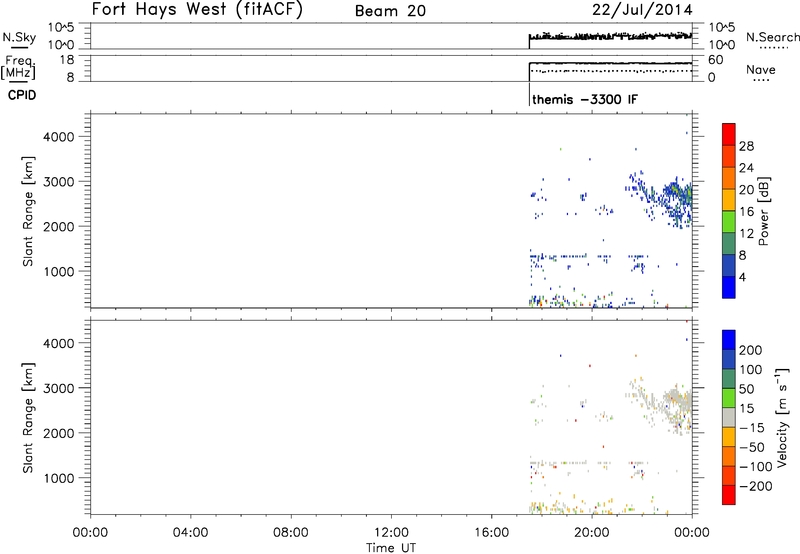Click the 'Nave' legend label
This screenshot has height=554, width=800.
click(x=760, y=70)
